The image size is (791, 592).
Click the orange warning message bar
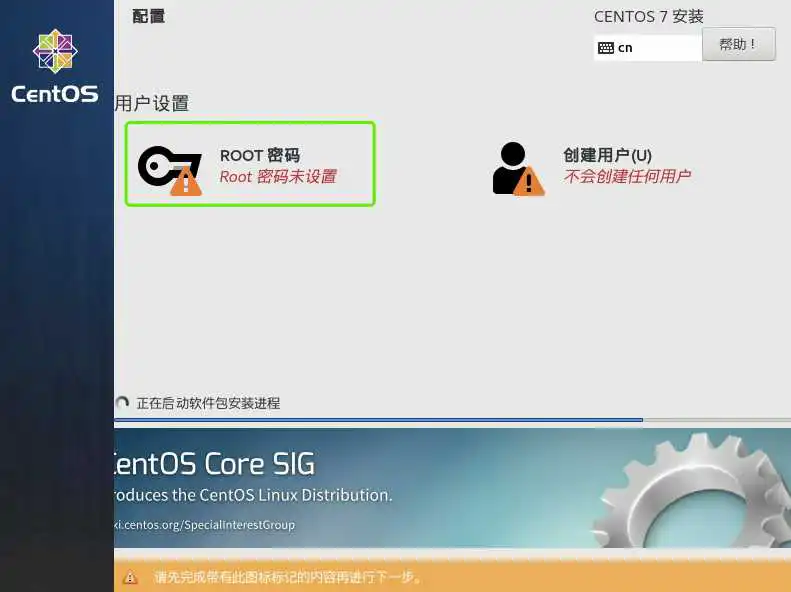(x=453, y=576)
